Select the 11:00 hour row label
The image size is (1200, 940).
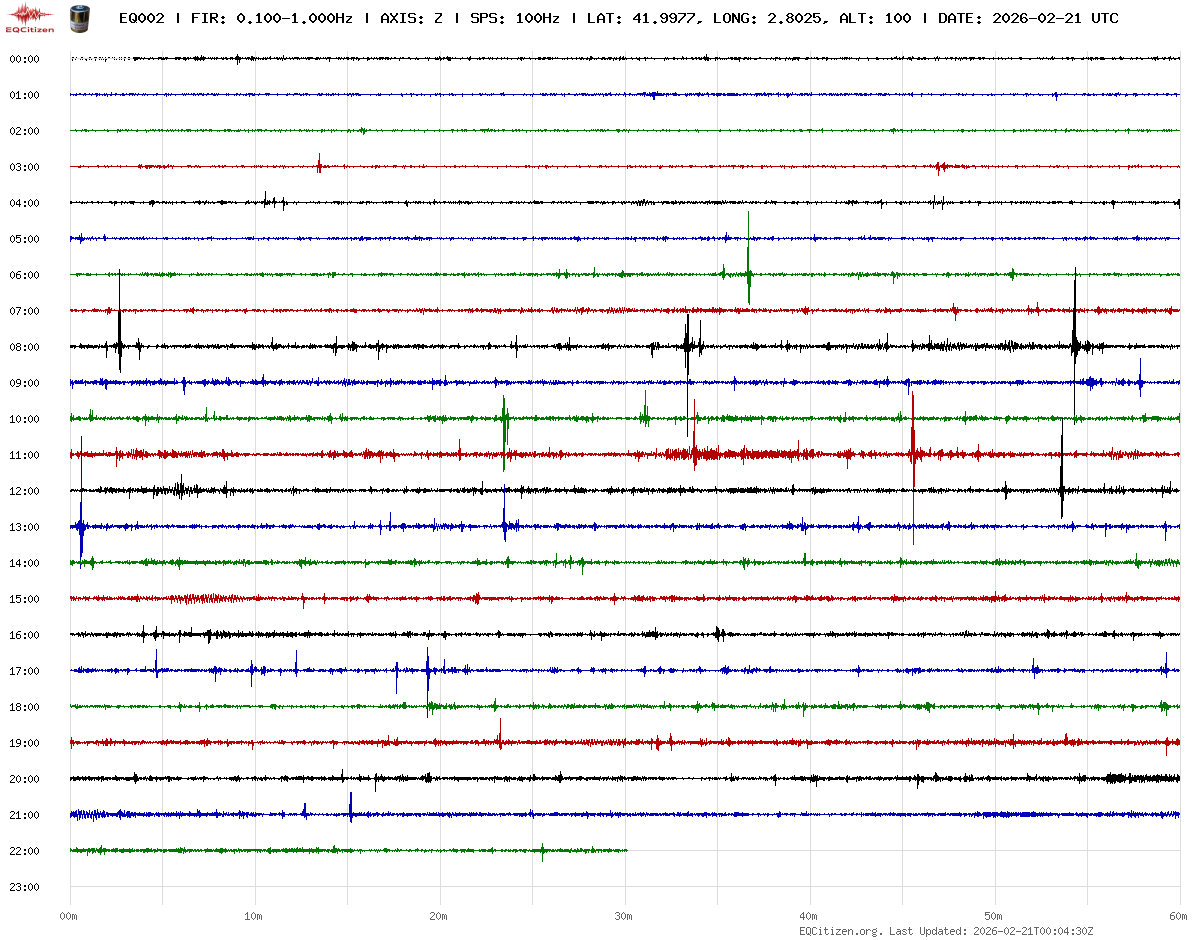24,455
